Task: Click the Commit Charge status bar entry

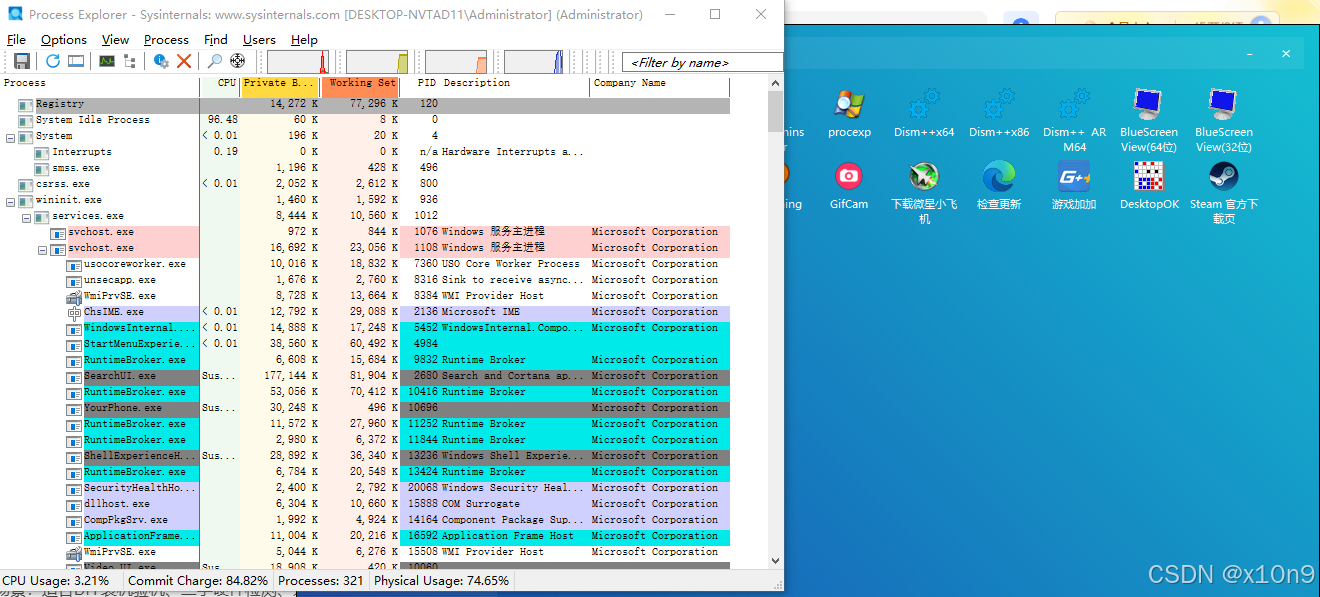Action: [197, 580]
